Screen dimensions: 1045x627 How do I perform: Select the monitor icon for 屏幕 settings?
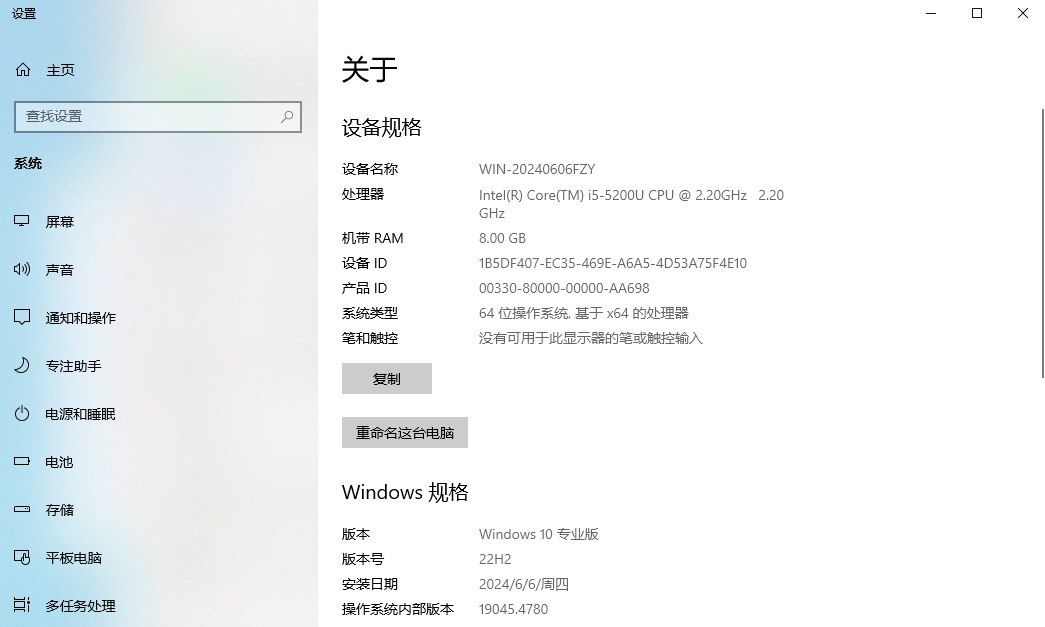tap(22, 221)
